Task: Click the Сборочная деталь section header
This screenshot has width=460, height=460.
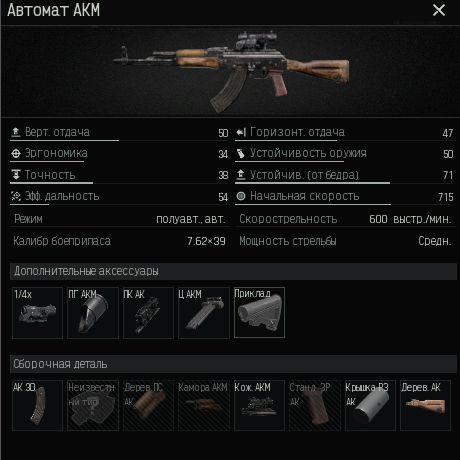Action: pos(233,364)
